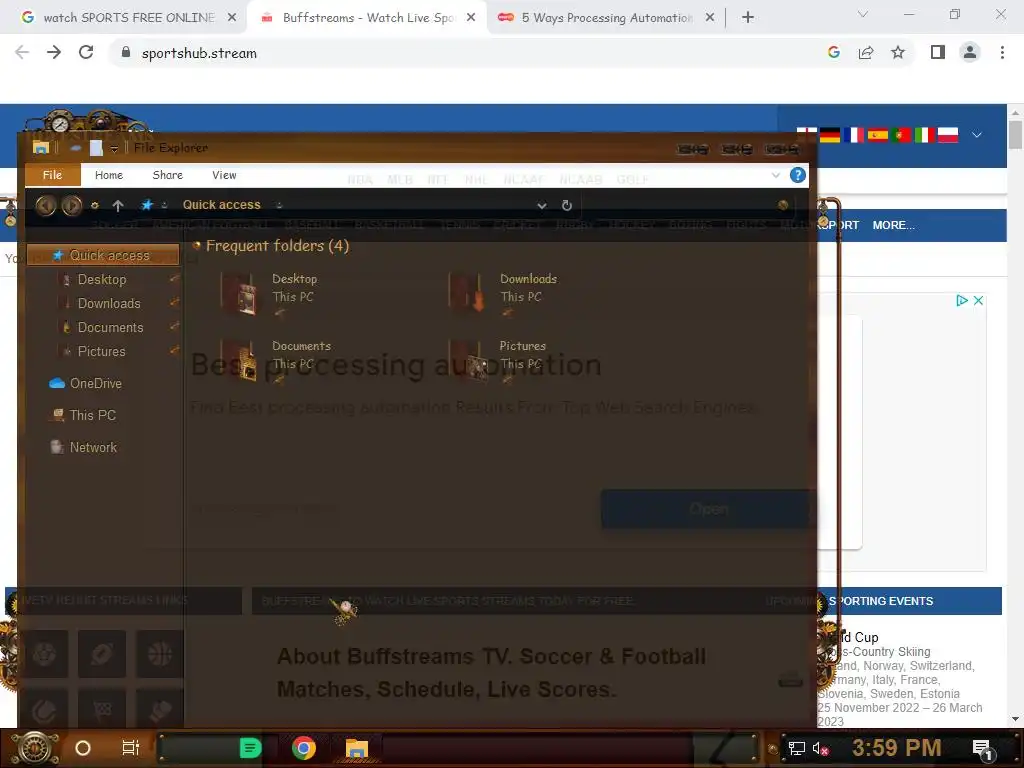Select the French flag language
Screen dimensions: 1024x768
click(854, 135)
